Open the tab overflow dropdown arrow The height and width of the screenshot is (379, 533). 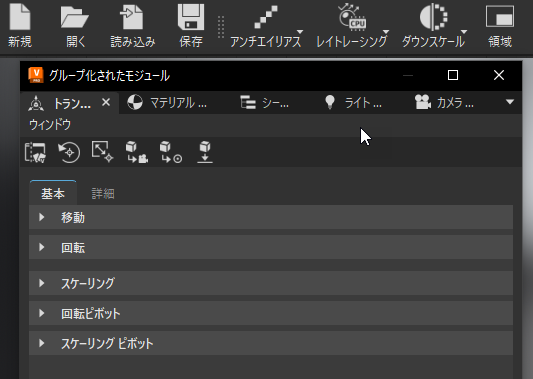510,102
